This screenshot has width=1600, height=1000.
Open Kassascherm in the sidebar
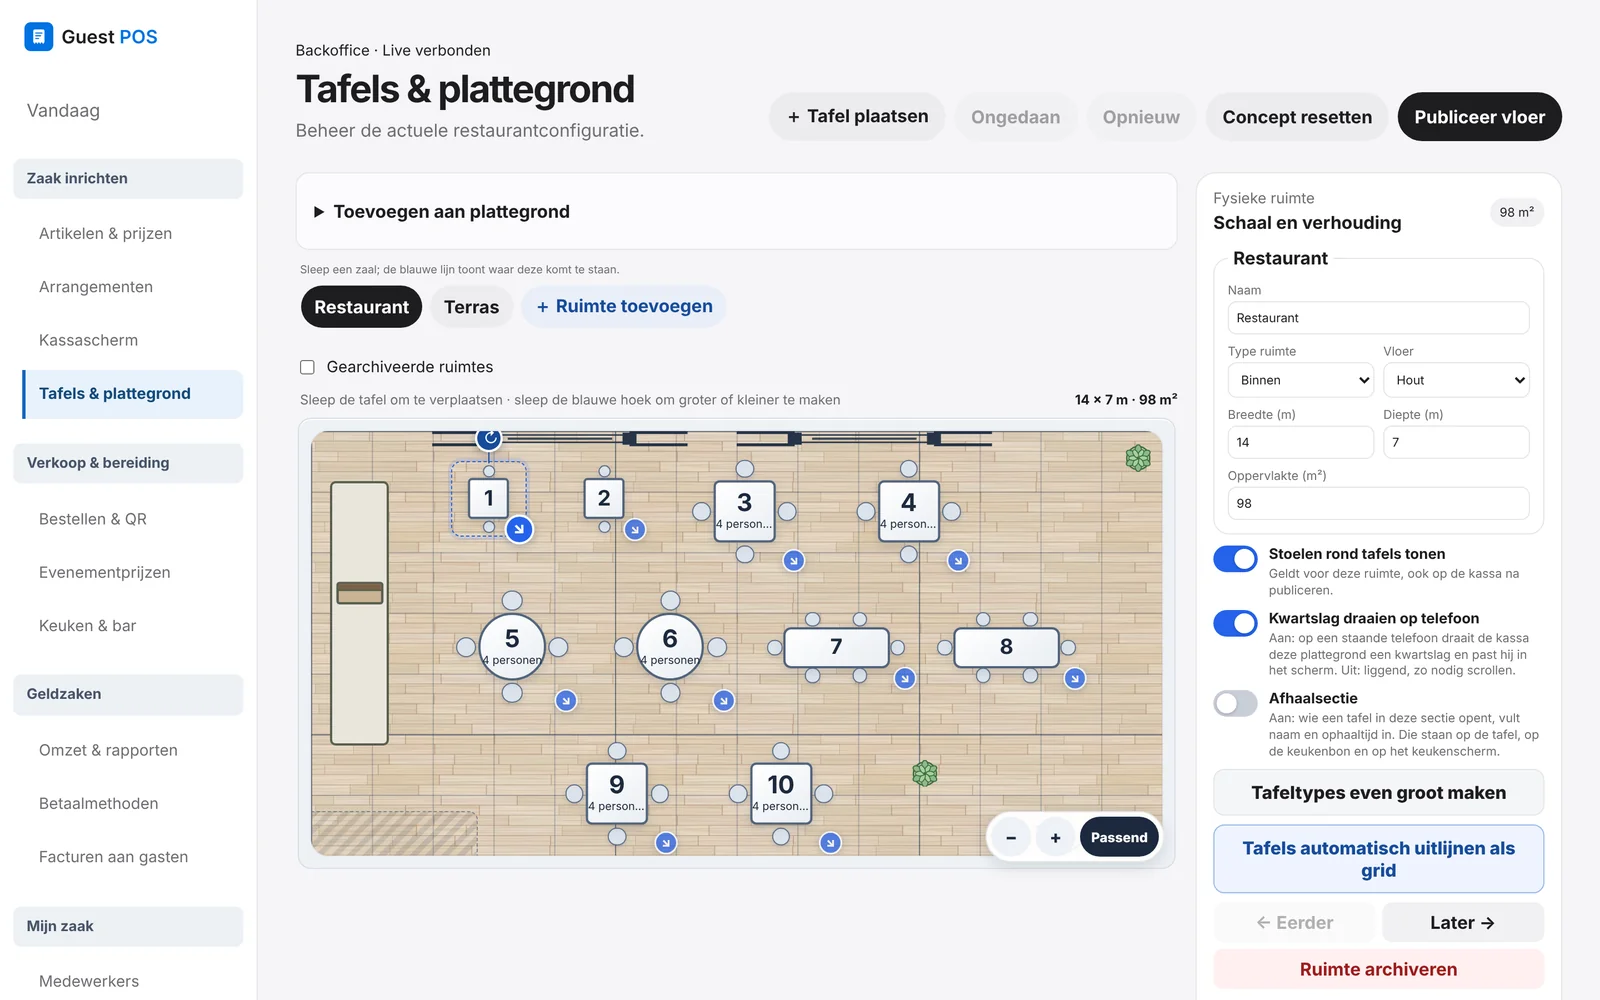tap(88, 340)
